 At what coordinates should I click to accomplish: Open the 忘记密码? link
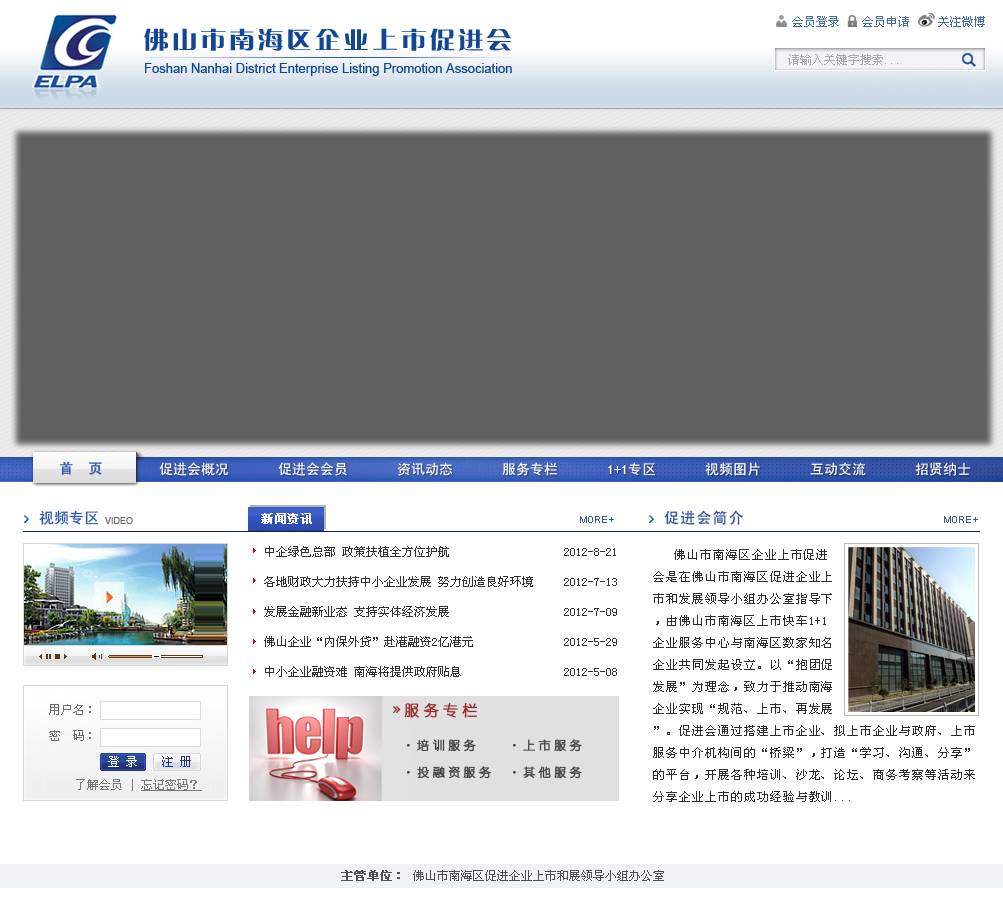(x=171, y=785)
